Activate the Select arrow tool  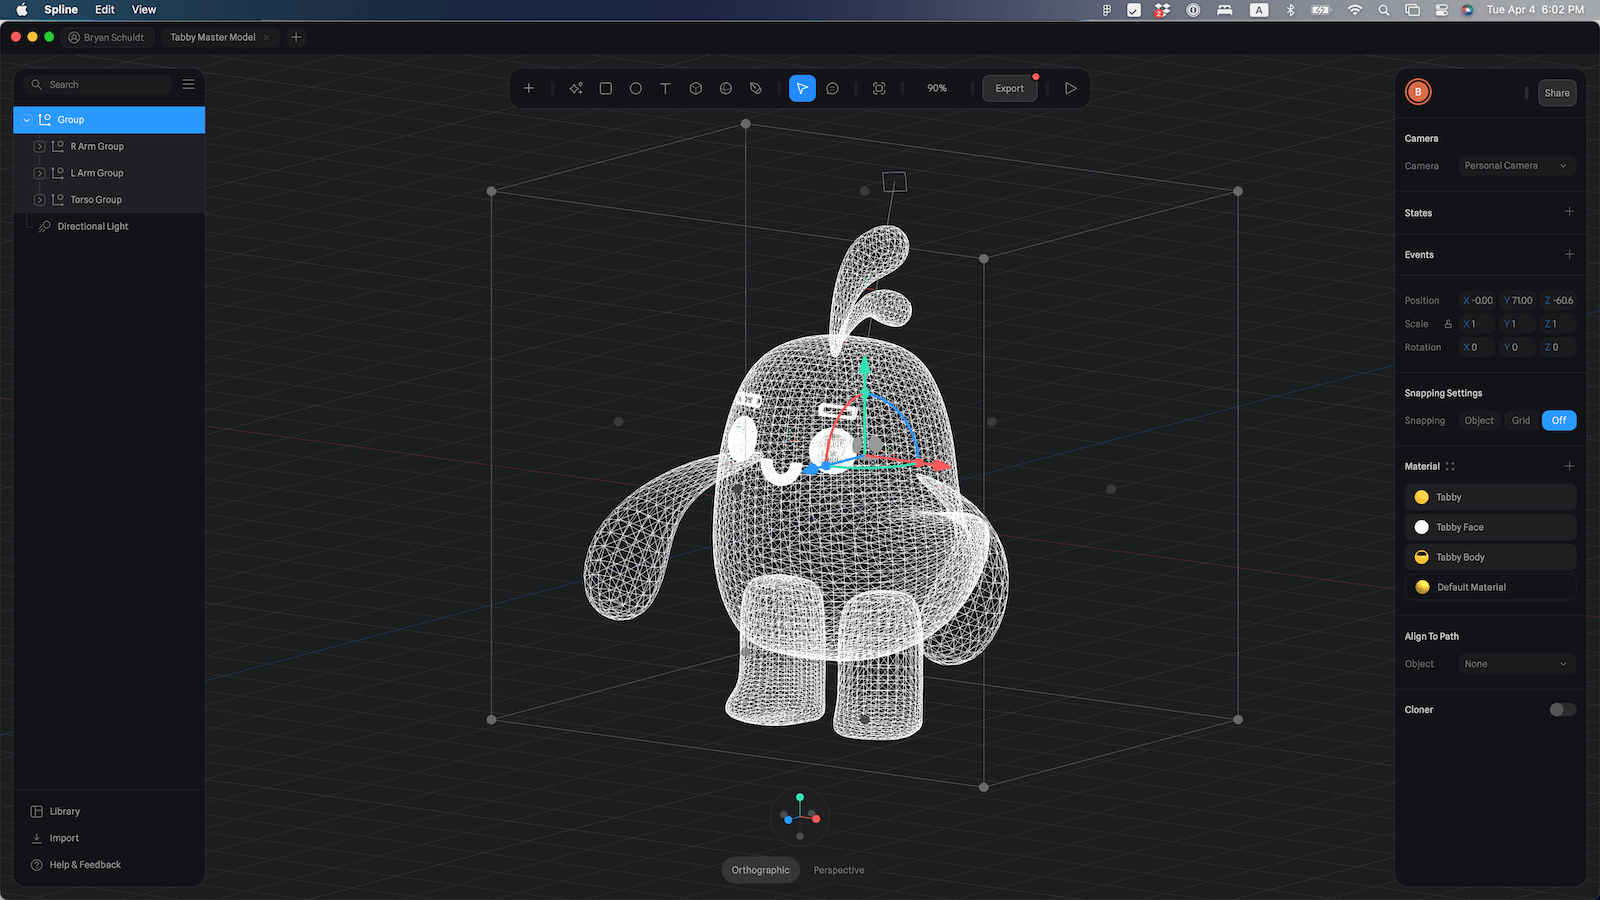802,88
